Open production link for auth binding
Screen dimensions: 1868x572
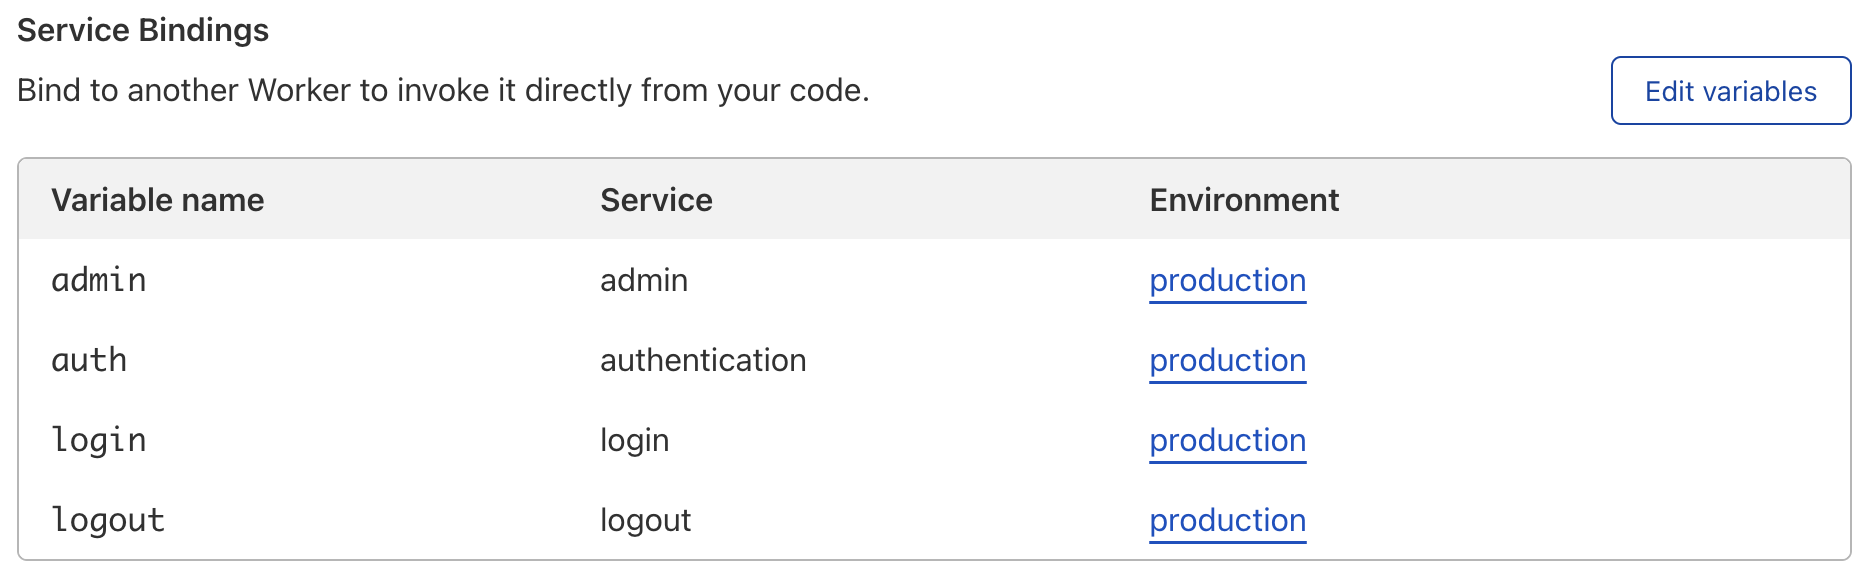point(1227,361)
